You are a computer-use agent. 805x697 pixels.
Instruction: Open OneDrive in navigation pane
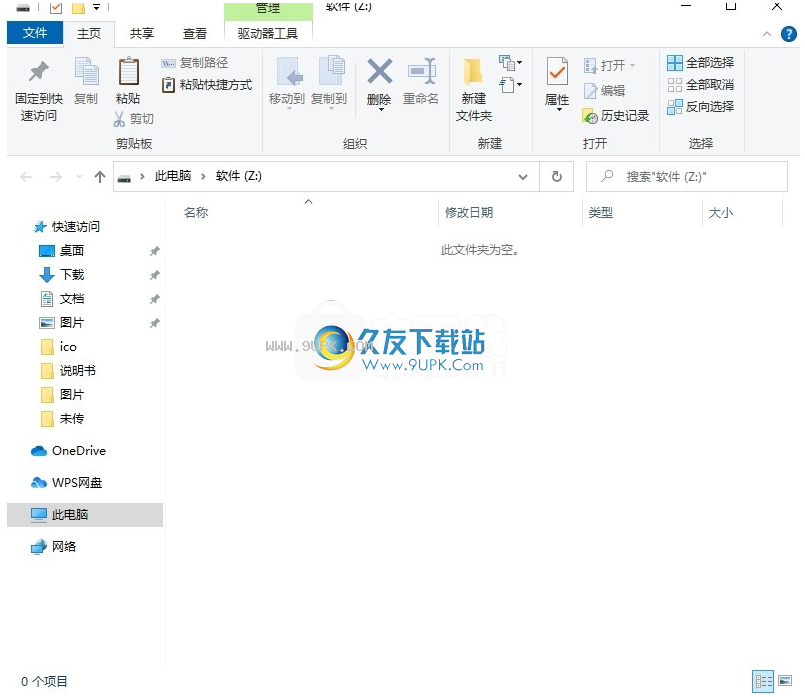point(68,451)
